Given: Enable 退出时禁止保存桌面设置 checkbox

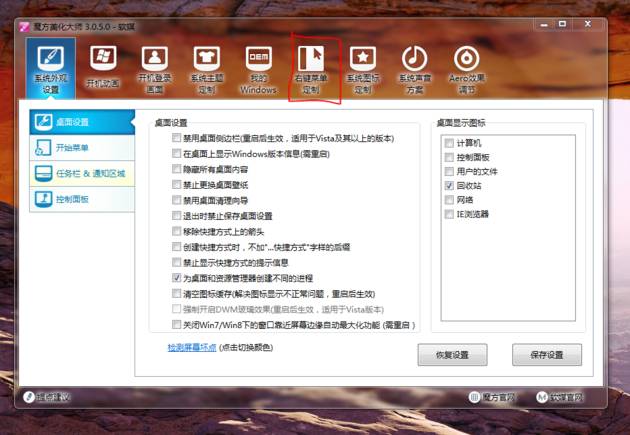Looking at the screenshot, I should coord(176,215).
